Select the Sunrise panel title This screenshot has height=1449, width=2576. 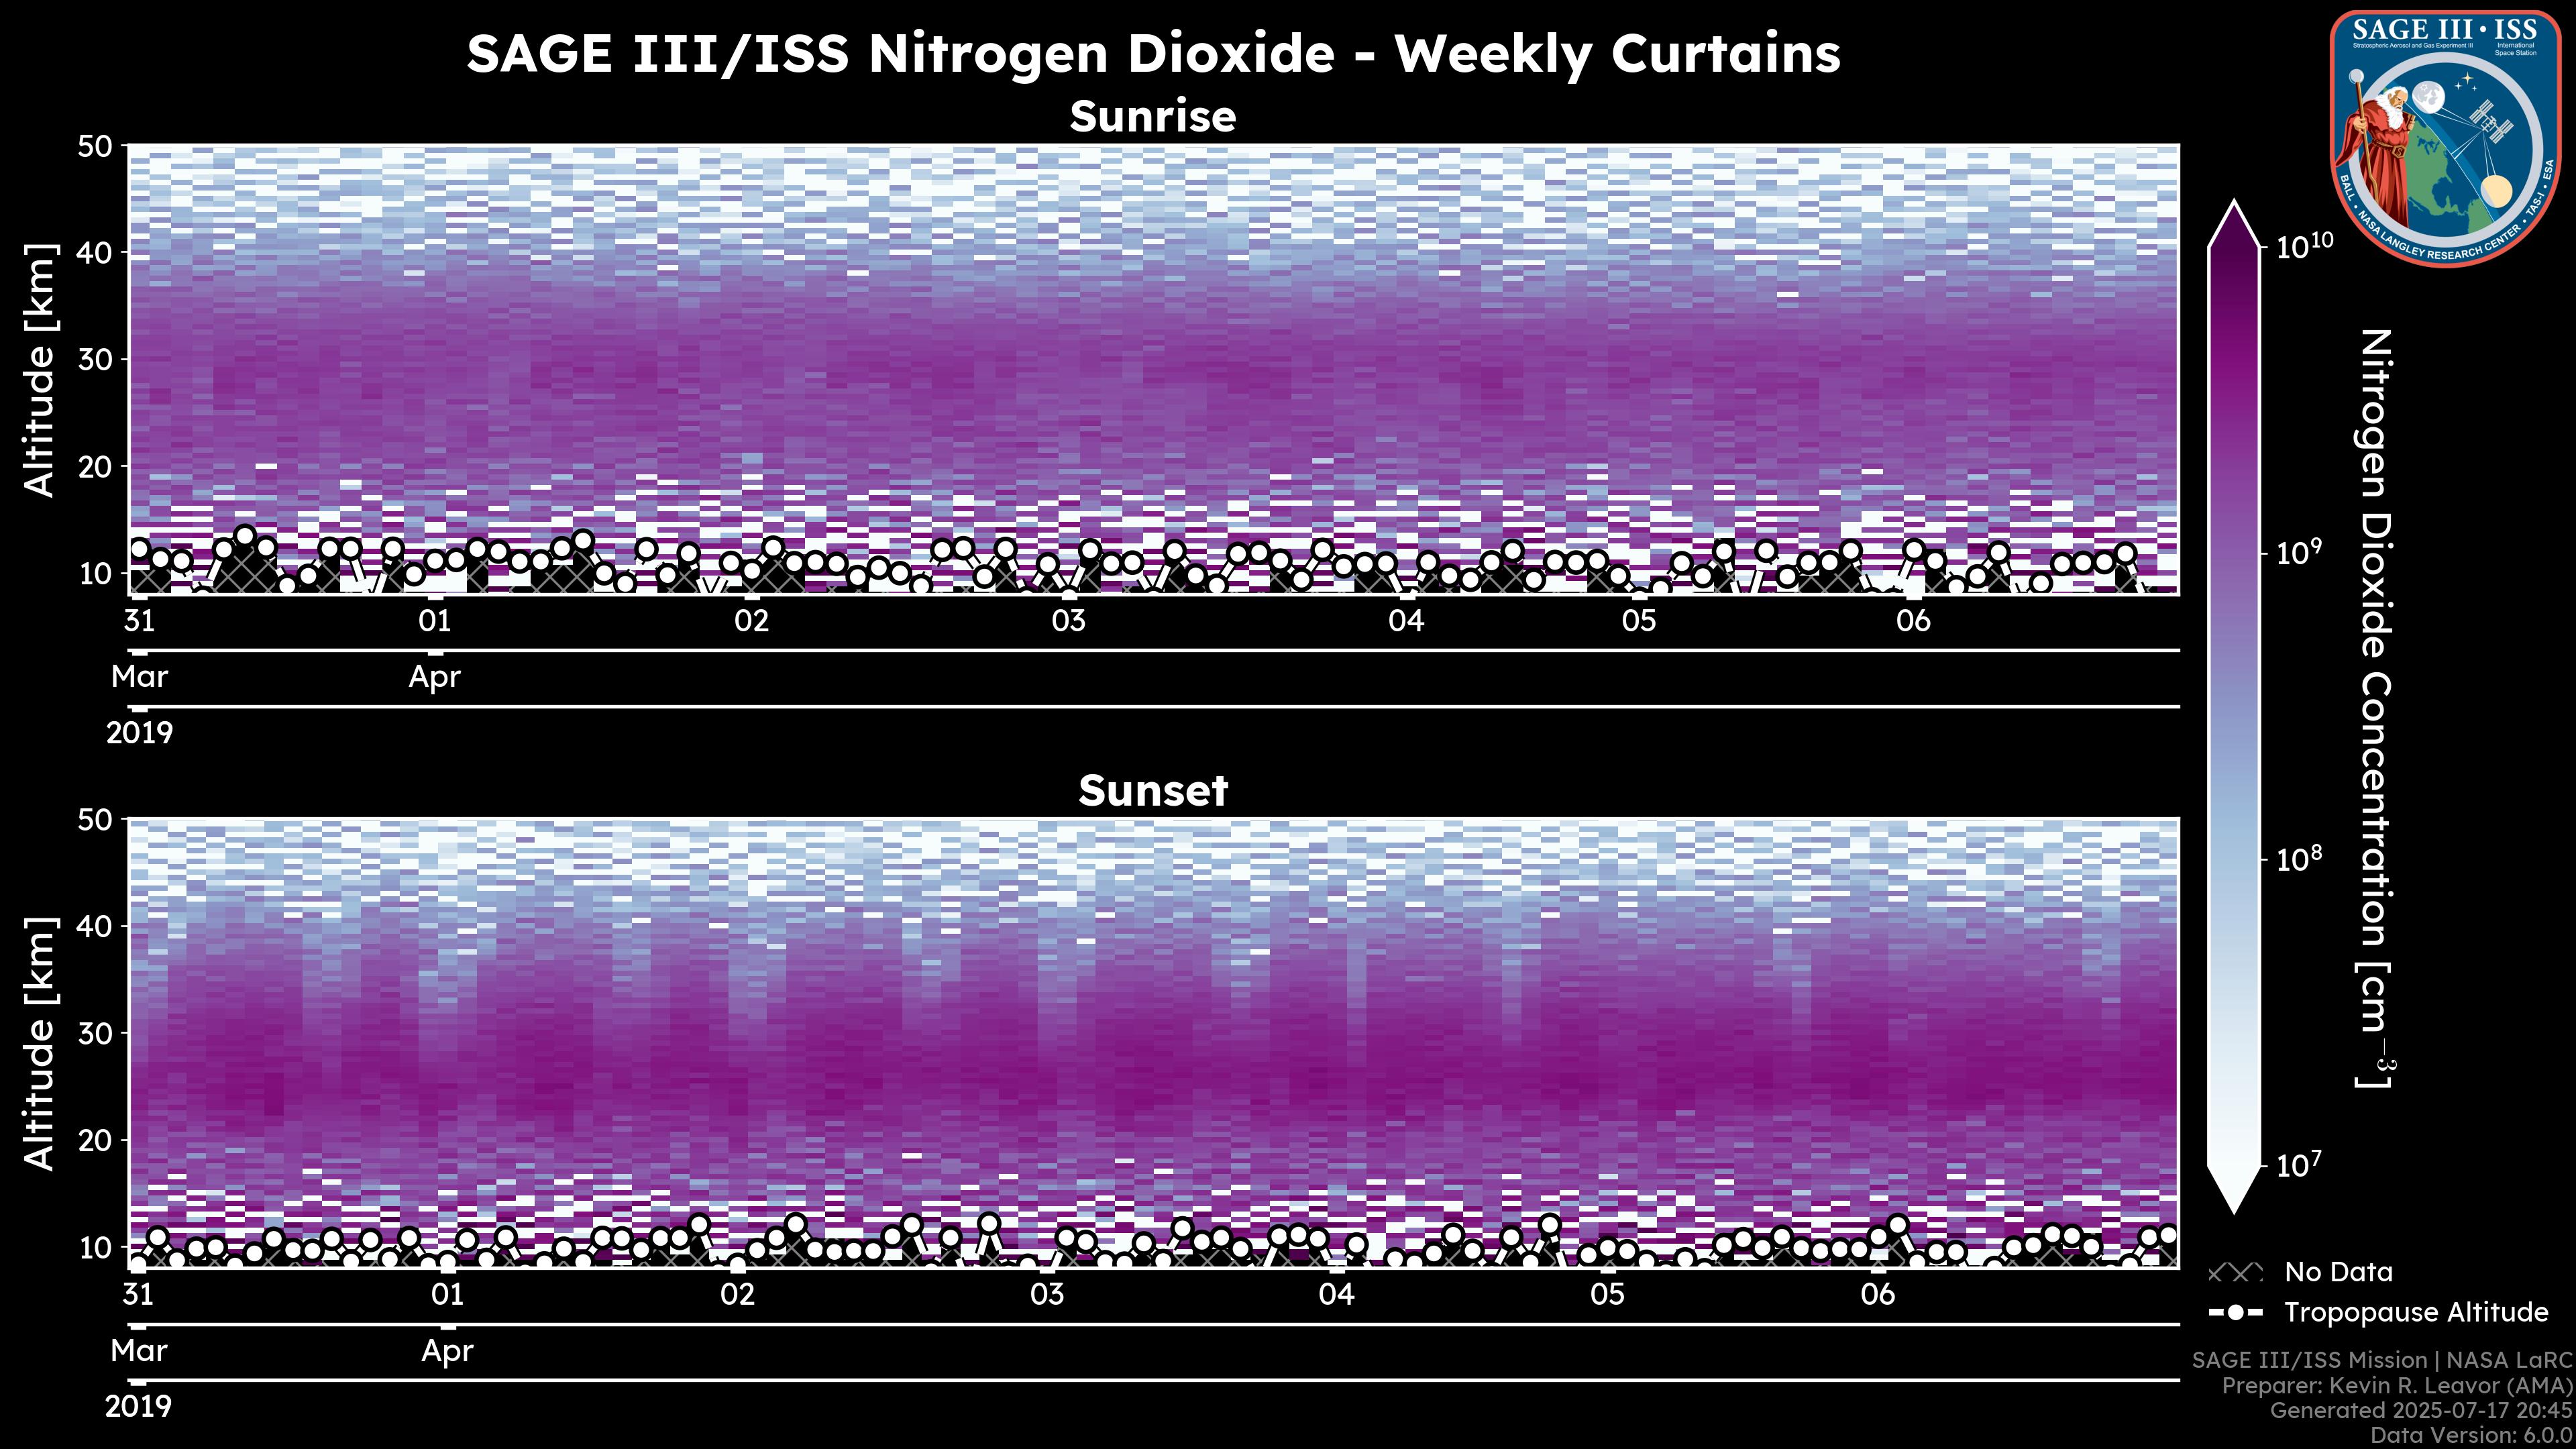pyautogui.click(x=1152, y=117)
